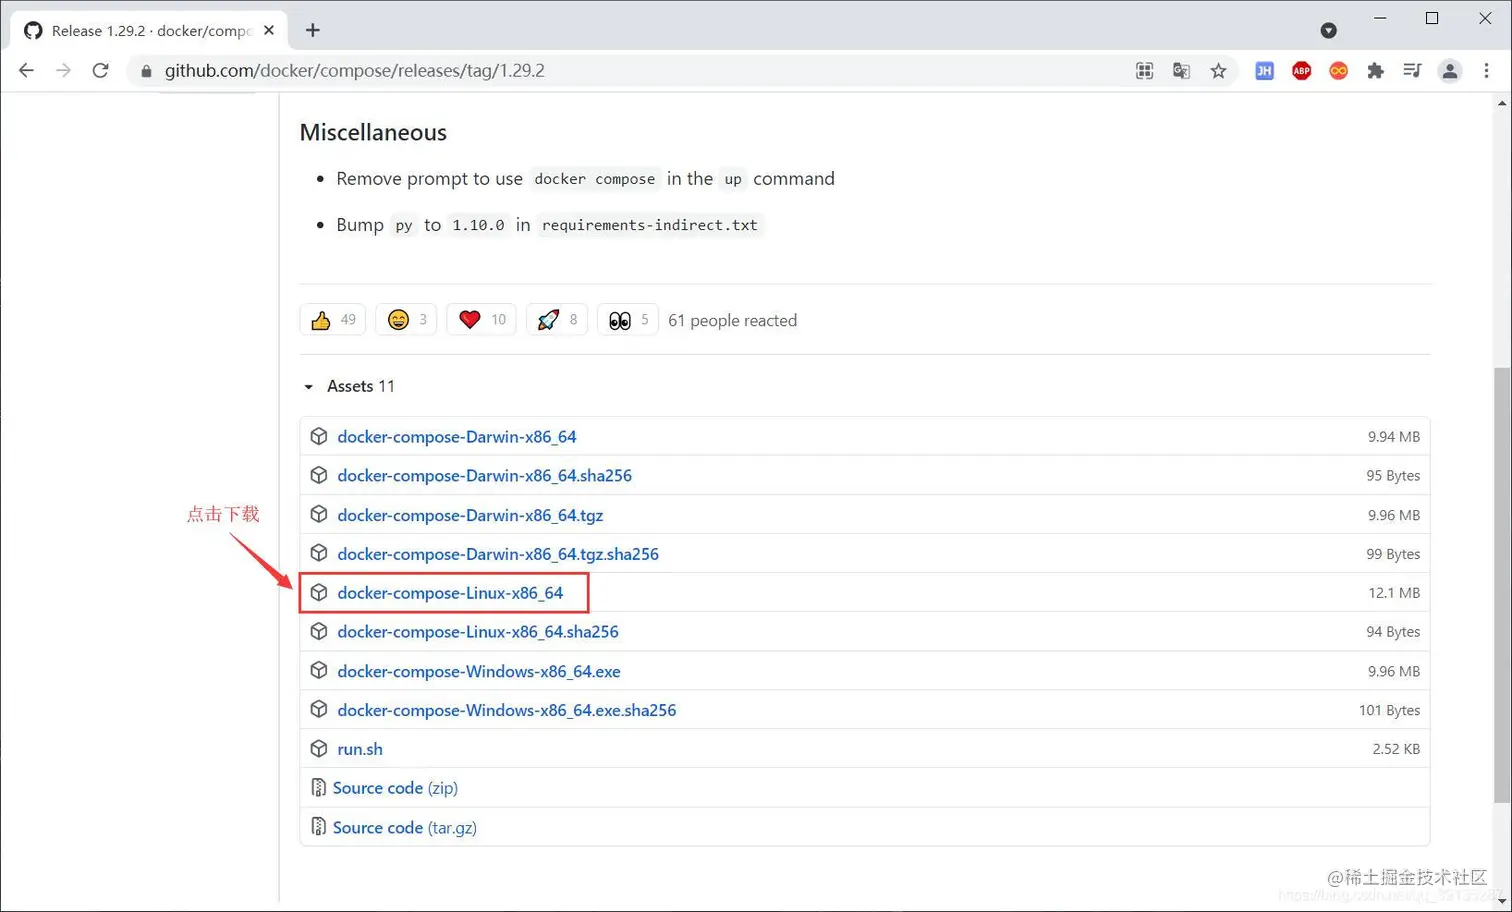This screenshot has height=912, width=1512.
Task: Download docker-compose-Darwin-x86_64.tgz.sha256
Action: (498, 554)
